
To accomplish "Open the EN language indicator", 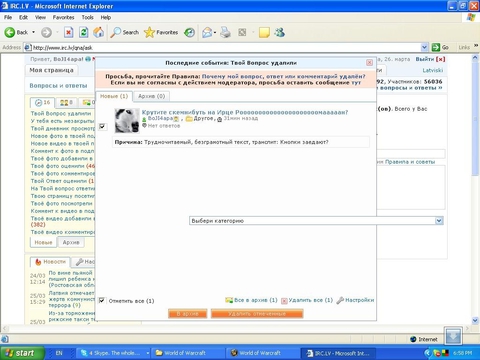I will 59,353.
